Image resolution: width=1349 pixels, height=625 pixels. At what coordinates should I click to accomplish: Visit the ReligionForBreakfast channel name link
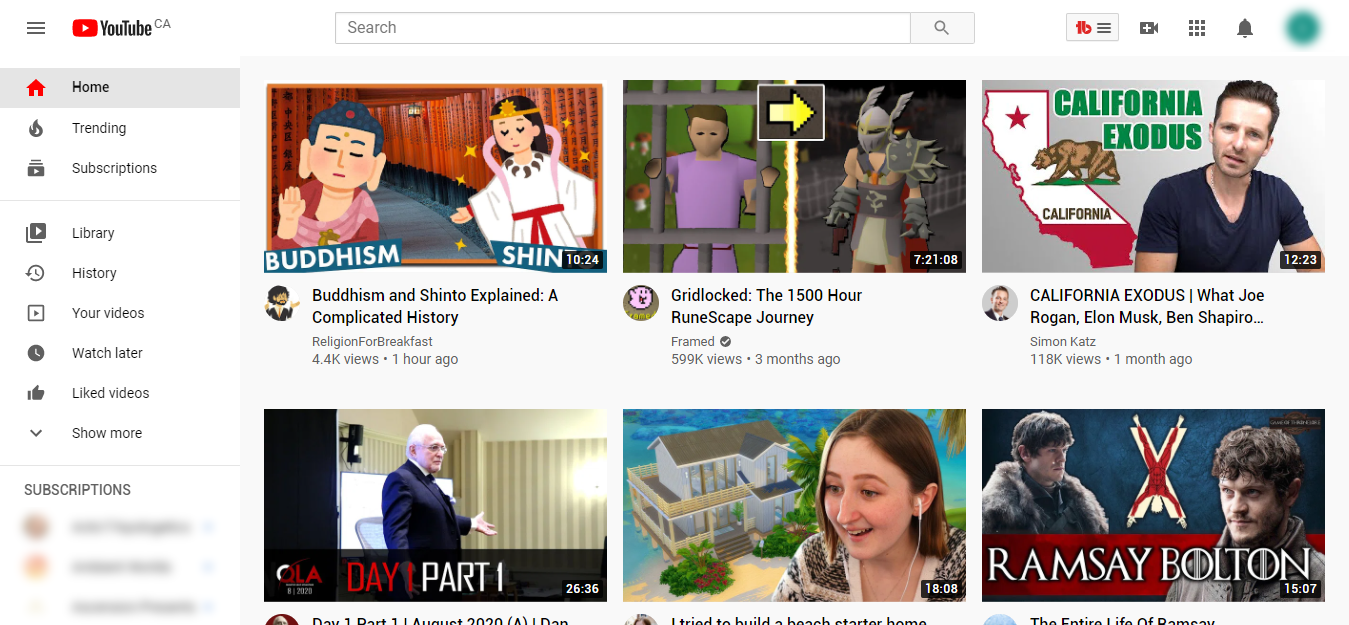click(372, 342)
